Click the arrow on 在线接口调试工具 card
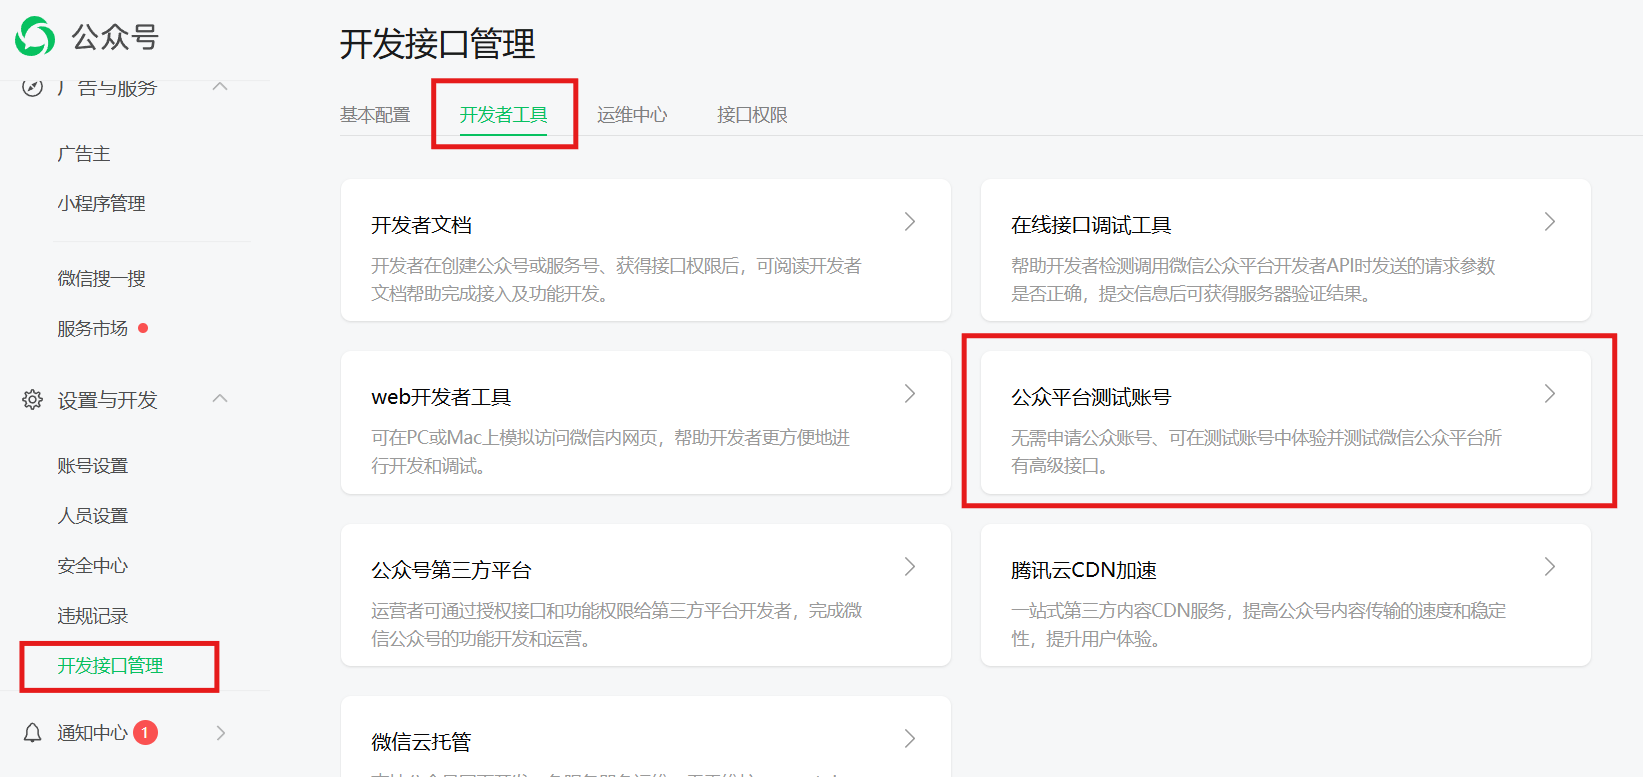 [x=1550, y=222]
